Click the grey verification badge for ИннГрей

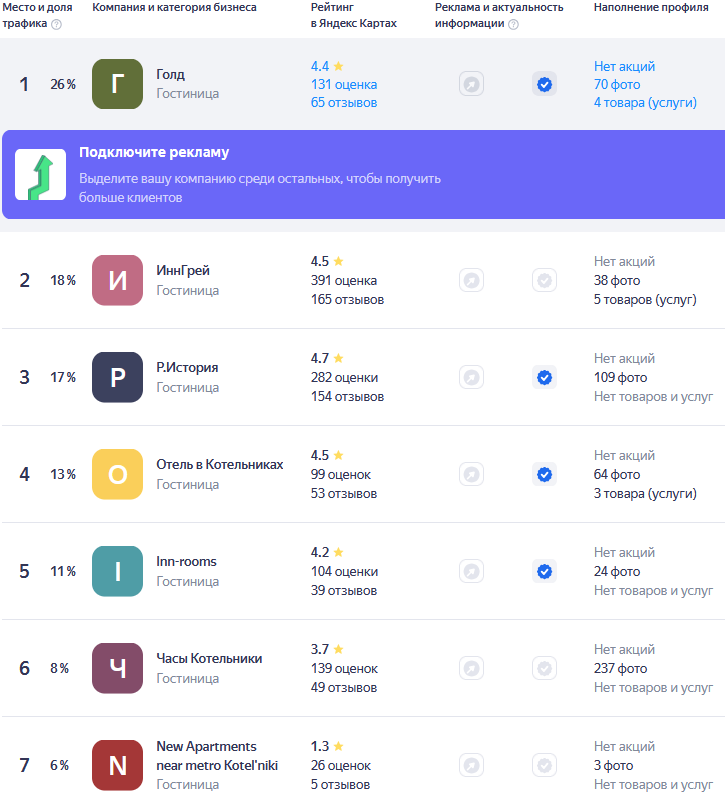[x=544, y=280]
